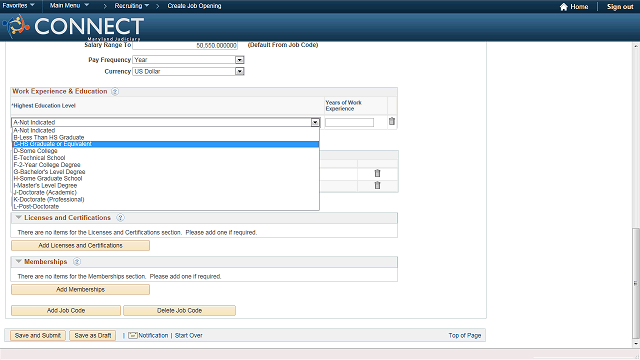Open the Licenses and Certifications help icon
The height and width of the screenshot is (360, 640).
pos(120,218)
